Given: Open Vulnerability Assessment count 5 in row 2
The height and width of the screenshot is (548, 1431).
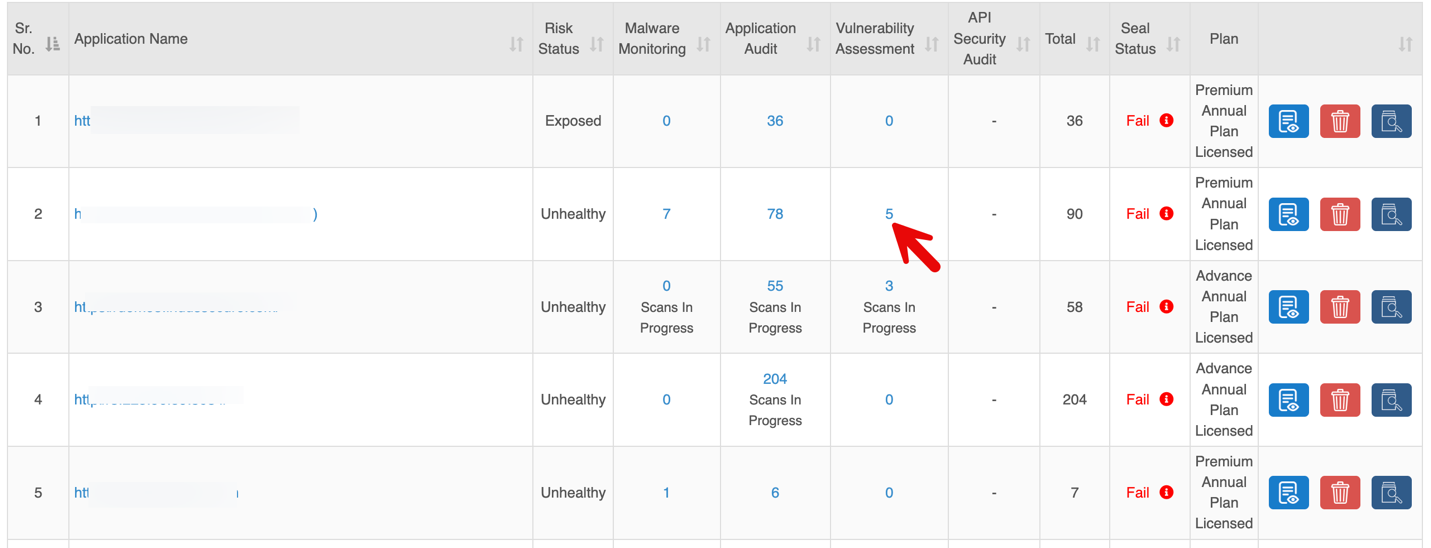Looking at the screenshot, I should click(x=889, y=214).
